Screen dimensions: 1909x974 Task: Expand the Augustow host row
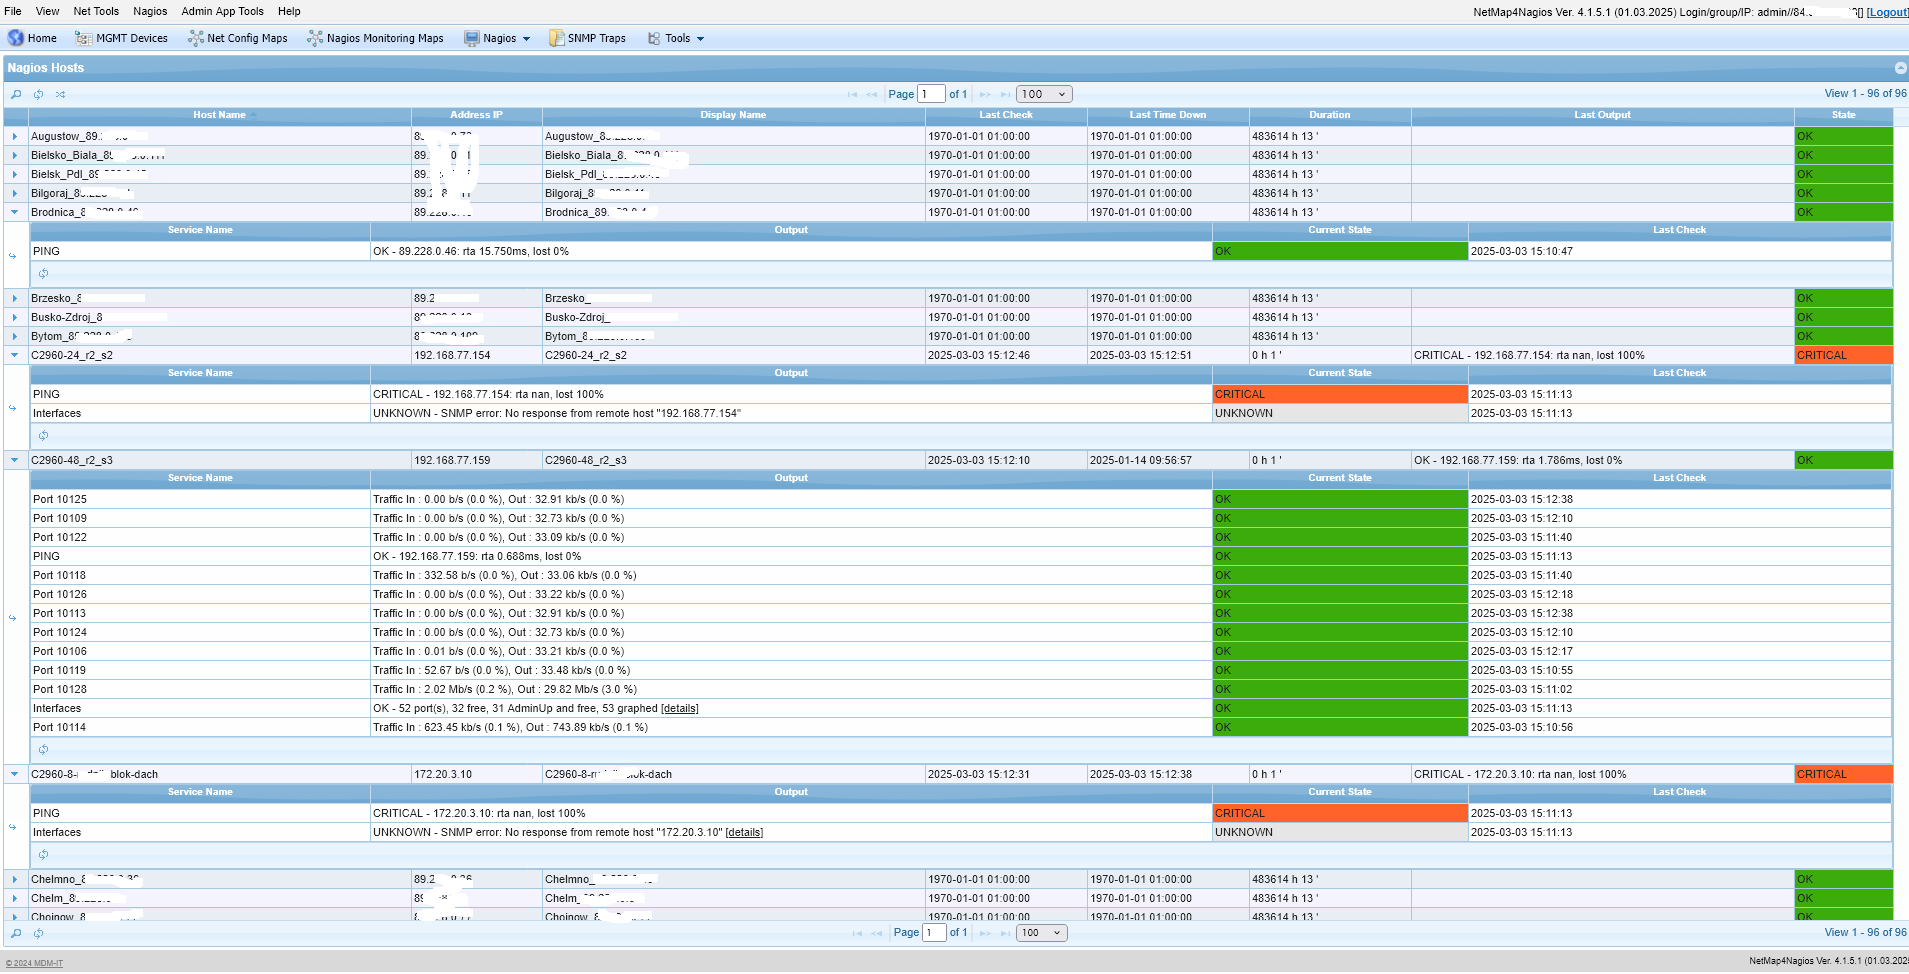(15, 136)
